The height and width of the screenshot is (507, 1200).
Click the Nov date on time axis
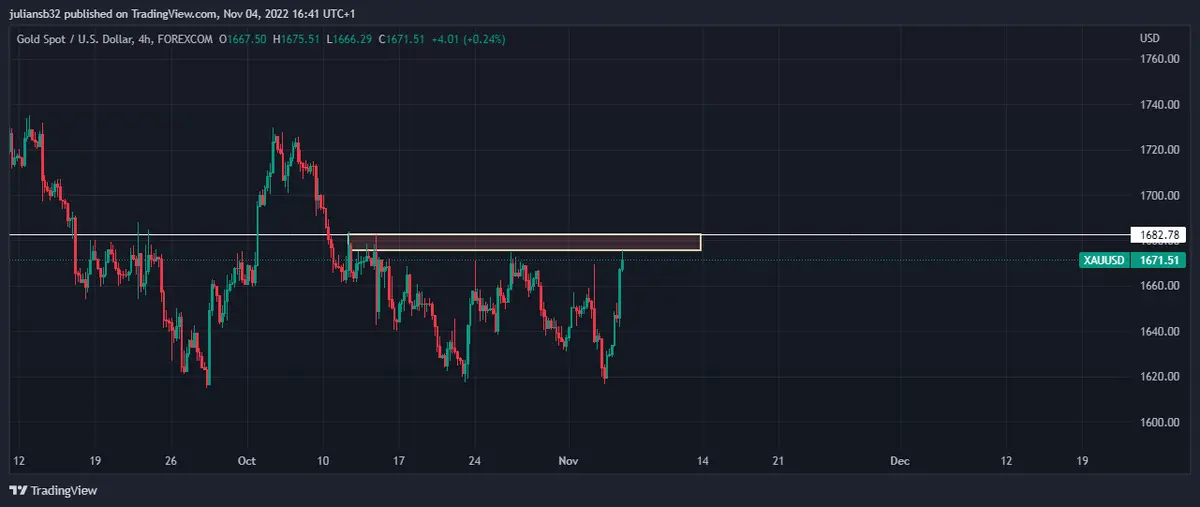pyautogui.click(x=568, y=461)
